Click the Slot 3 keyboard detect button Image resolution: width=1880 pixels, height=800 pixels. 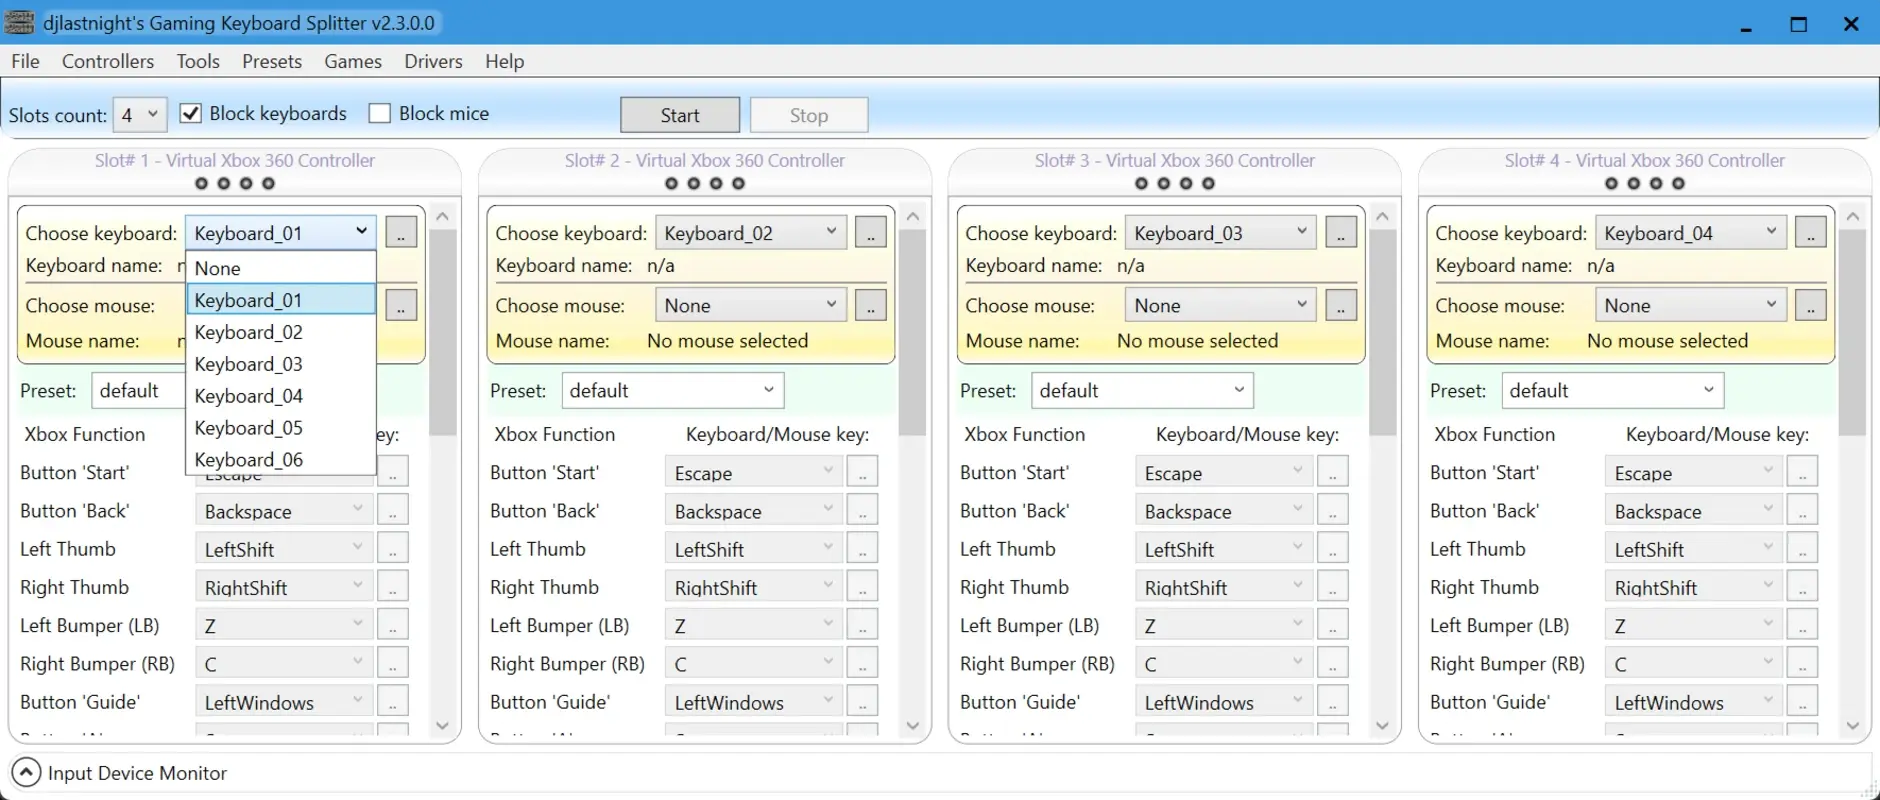(x=1341, y=232)
